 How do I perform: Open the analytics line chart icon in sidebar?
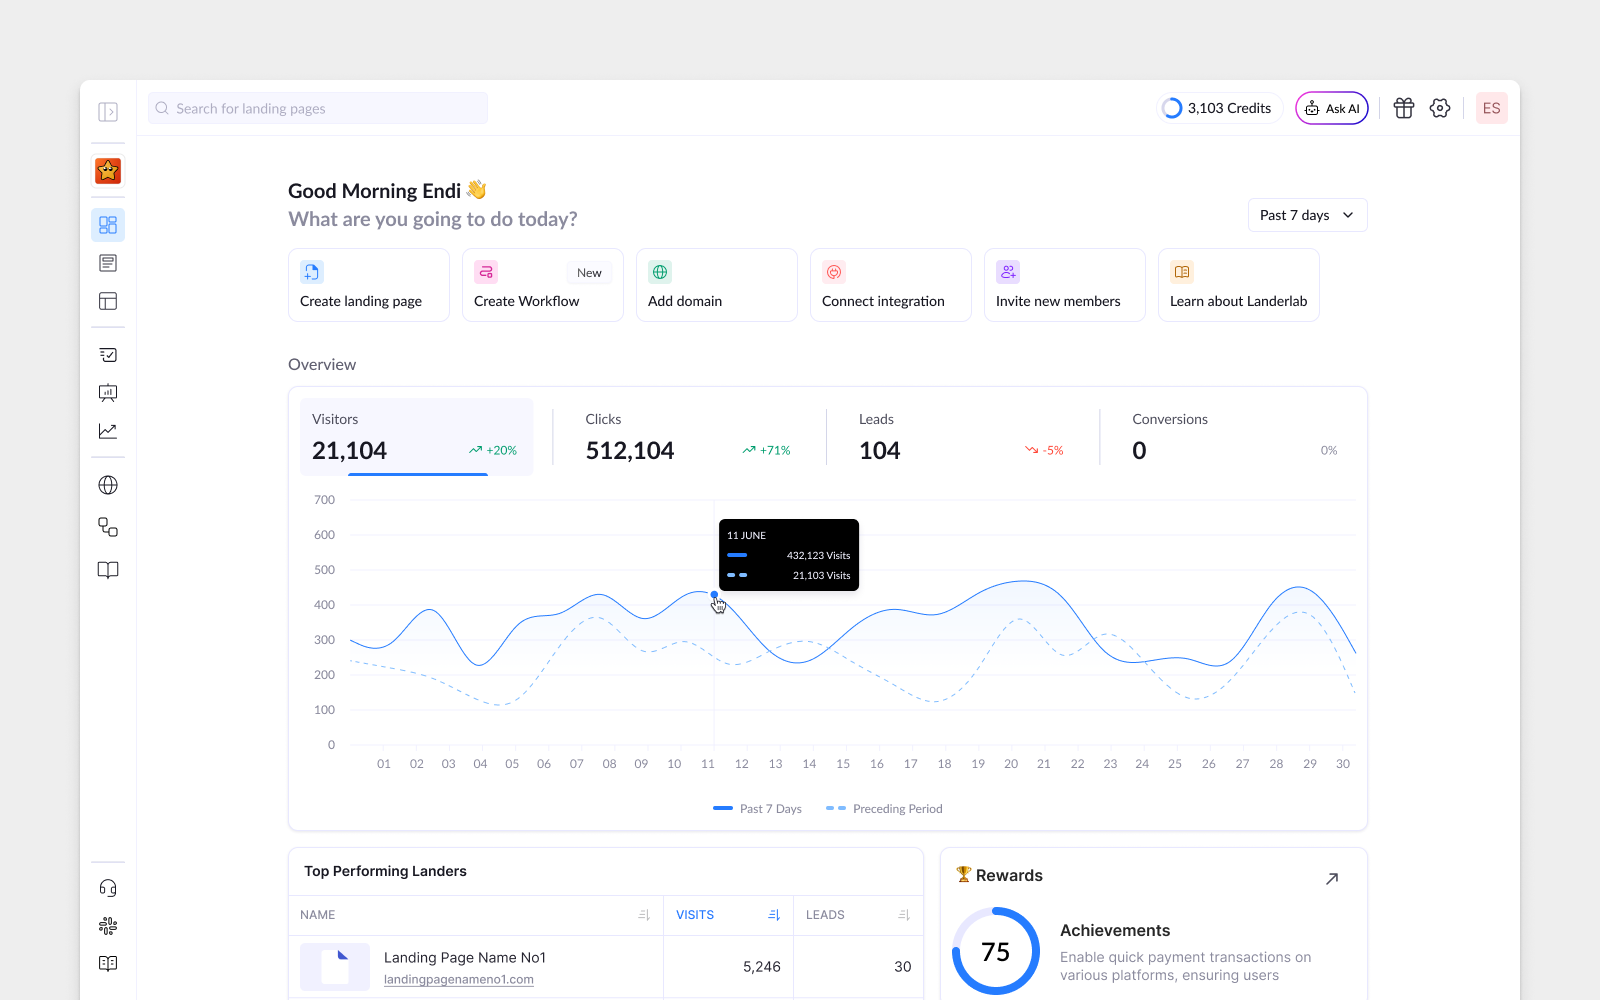pos(108,431)
